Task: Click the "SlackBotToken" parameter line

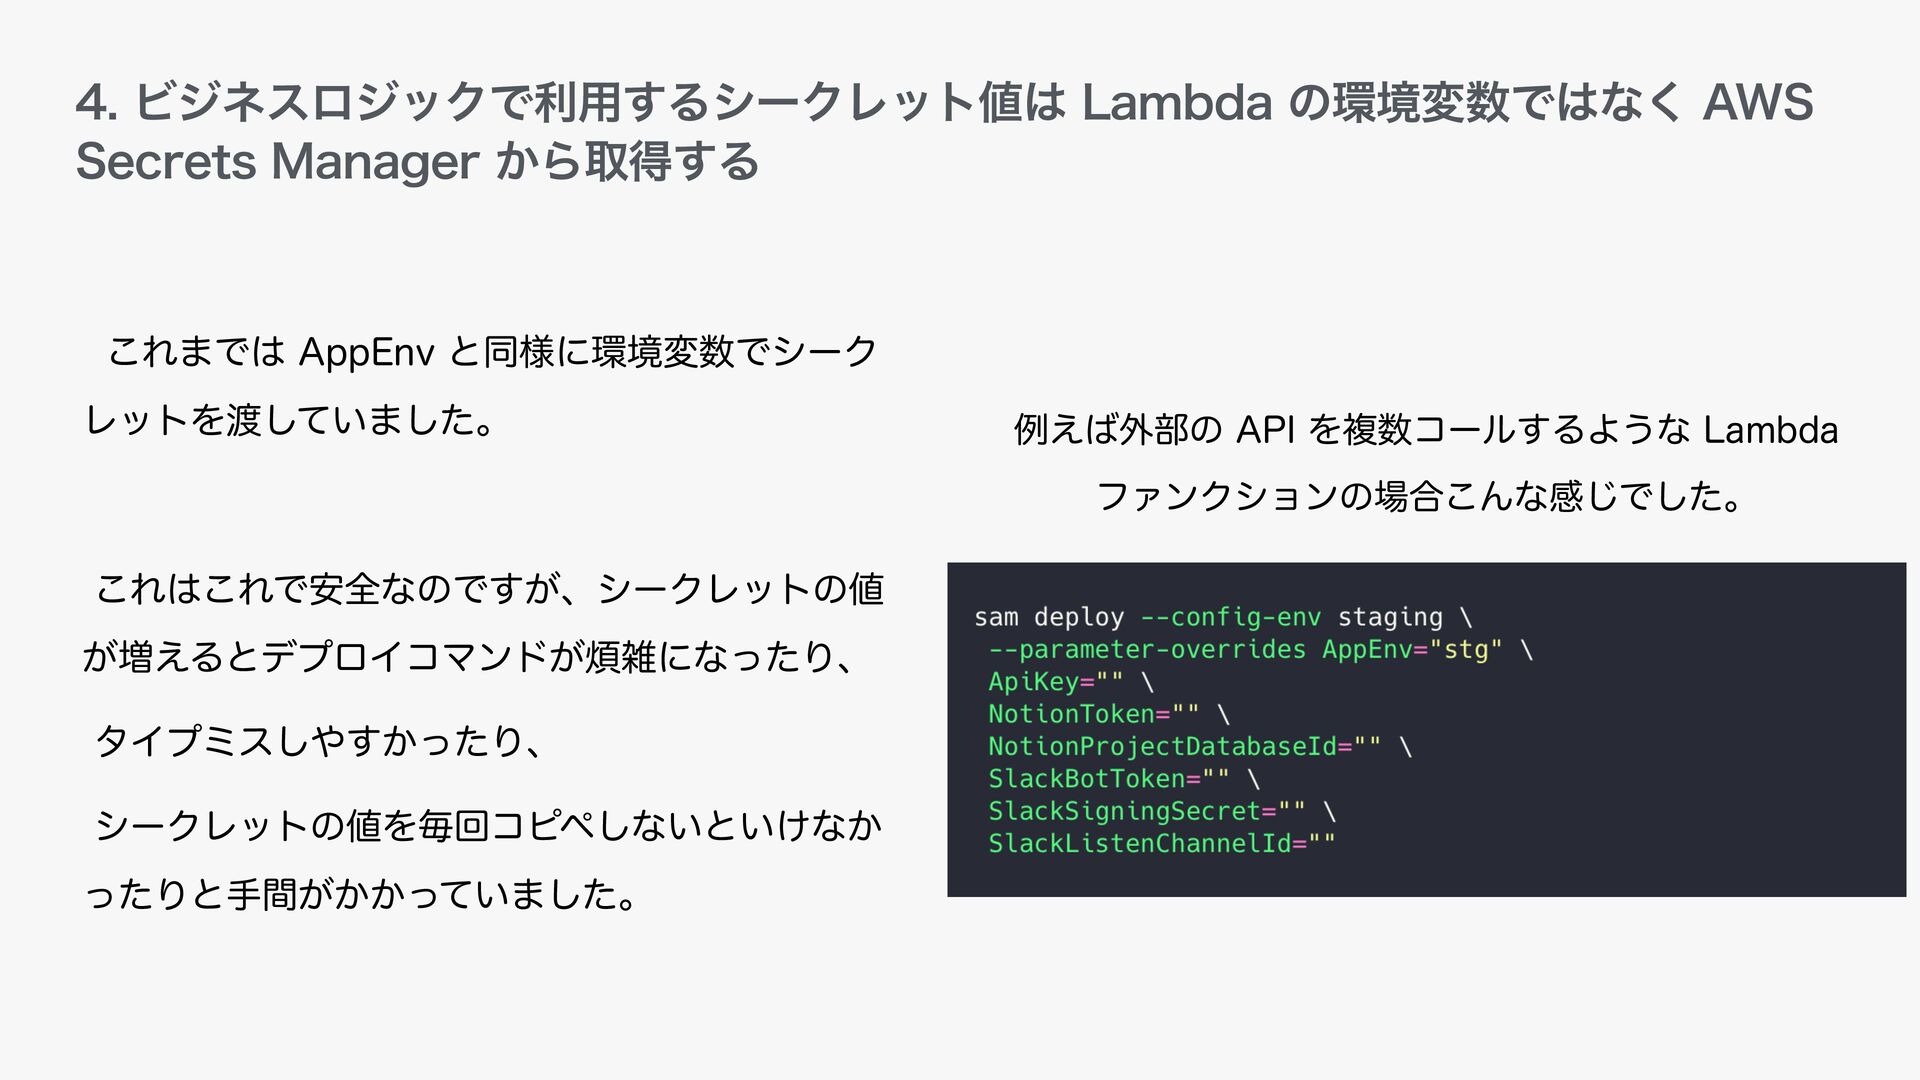Action: 1086,779
